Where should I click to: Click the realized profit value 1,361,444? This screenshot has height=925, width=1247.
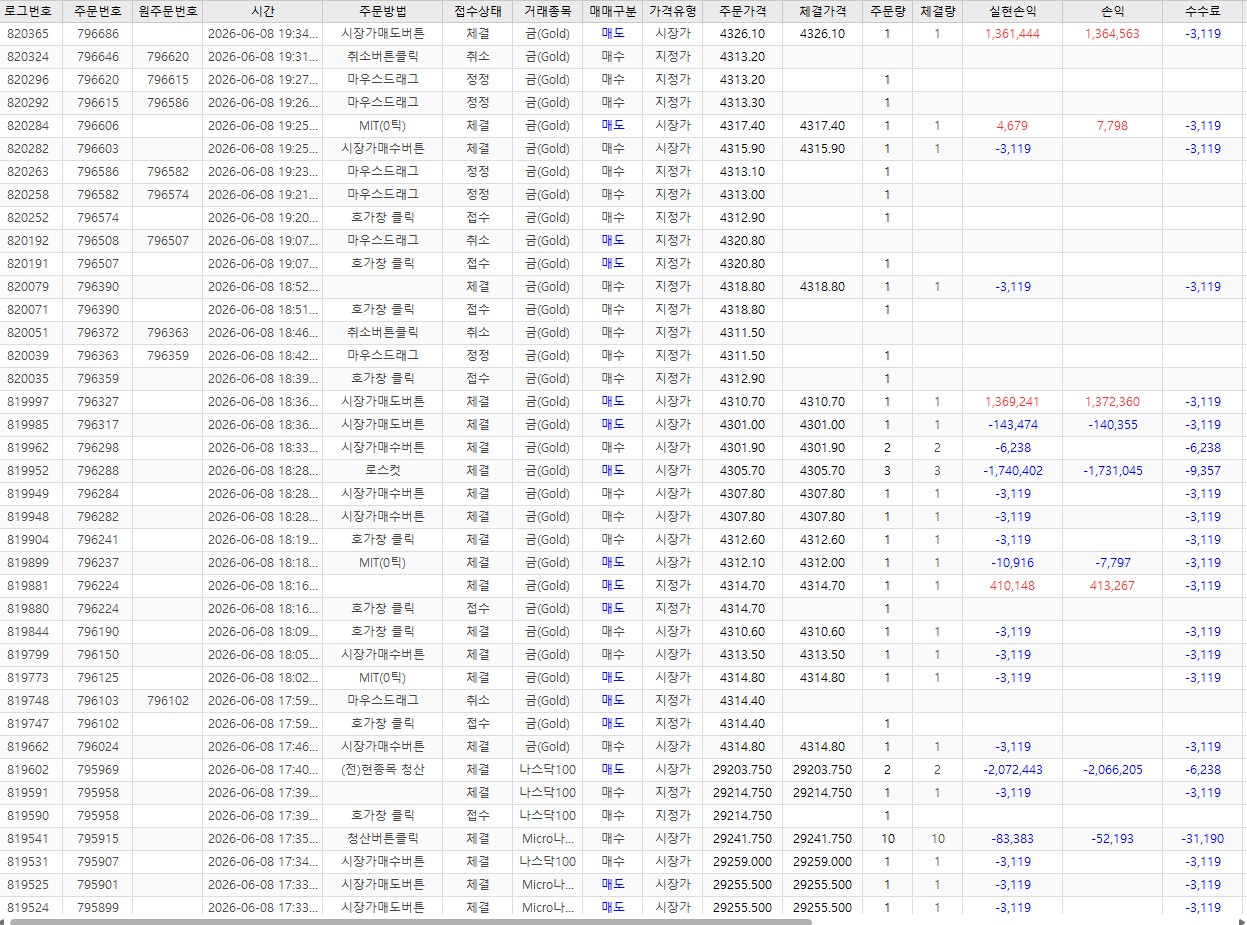1012,33
